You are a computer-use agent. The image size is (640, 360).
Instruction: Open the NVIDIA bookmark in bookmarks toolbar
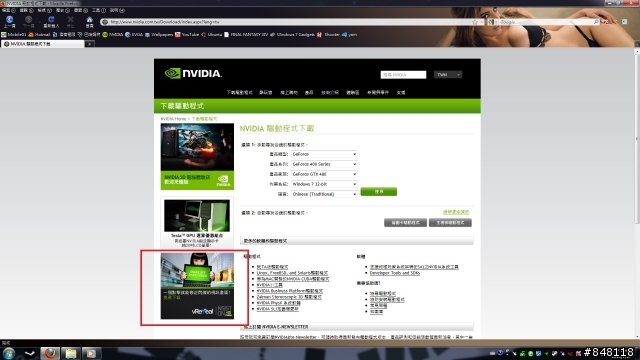click(113, 35)
